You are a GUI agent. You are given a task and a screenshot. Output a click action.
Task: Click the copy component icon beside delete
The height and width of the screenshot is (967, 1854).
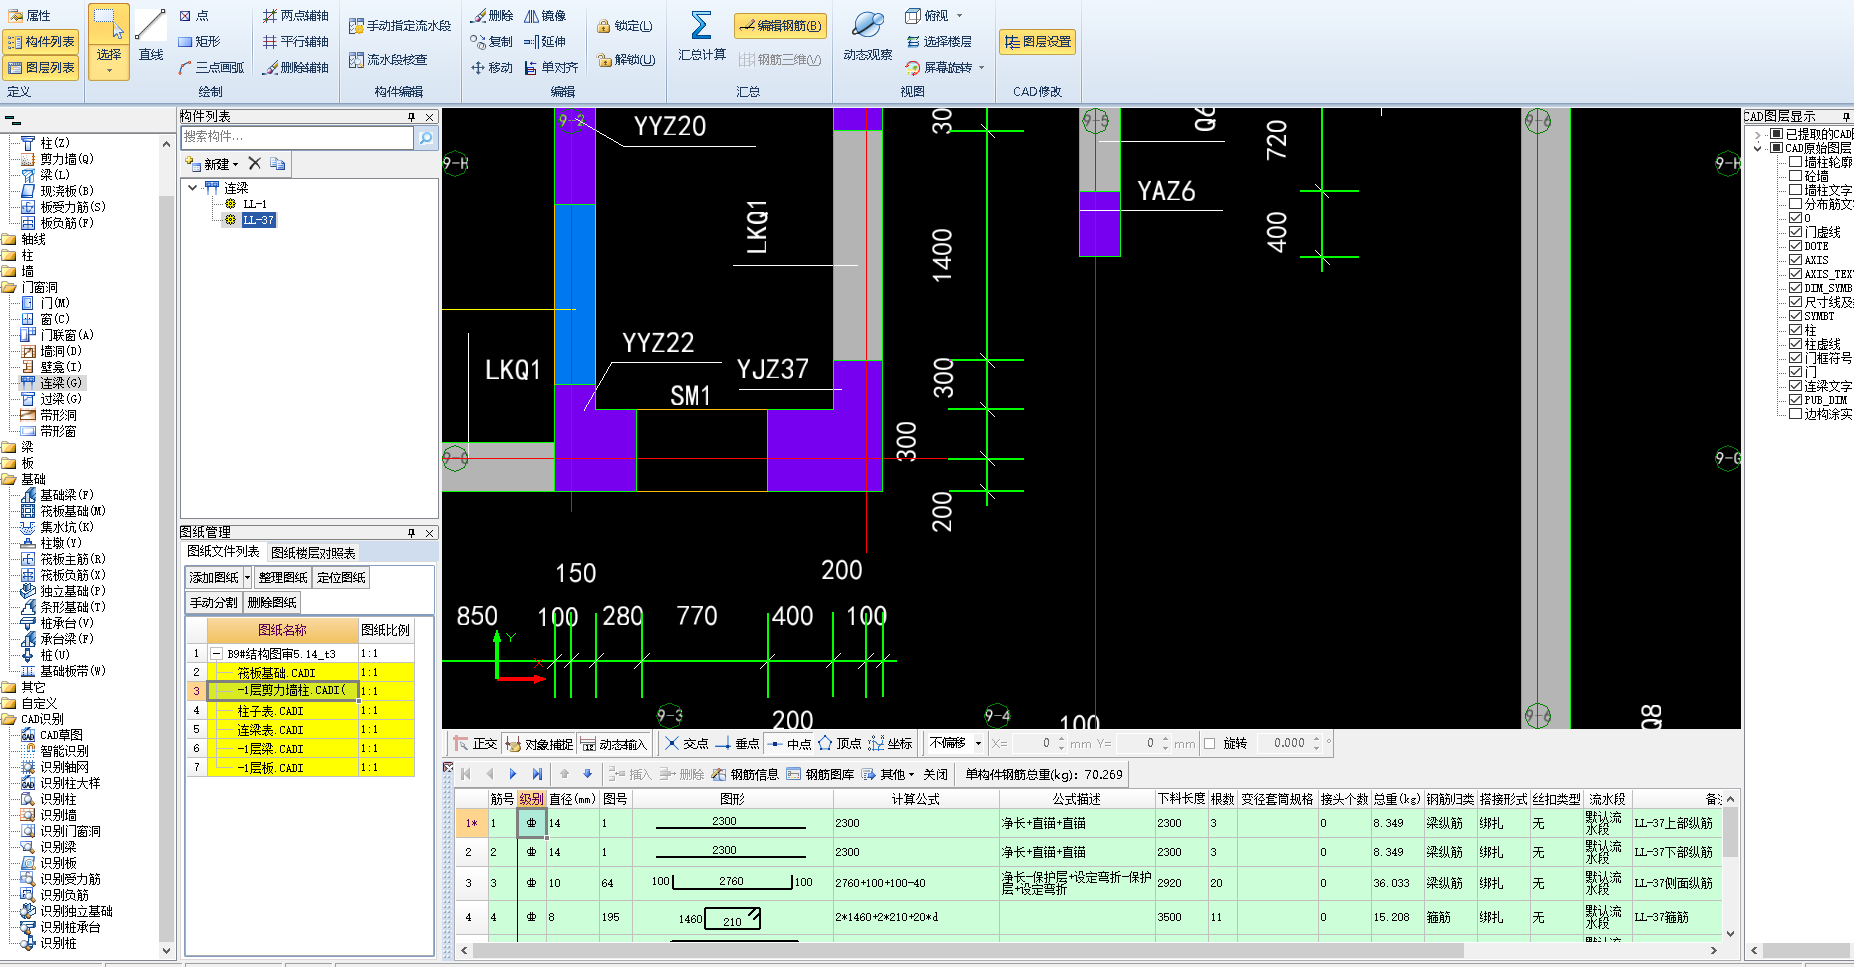tap(278, 164)
